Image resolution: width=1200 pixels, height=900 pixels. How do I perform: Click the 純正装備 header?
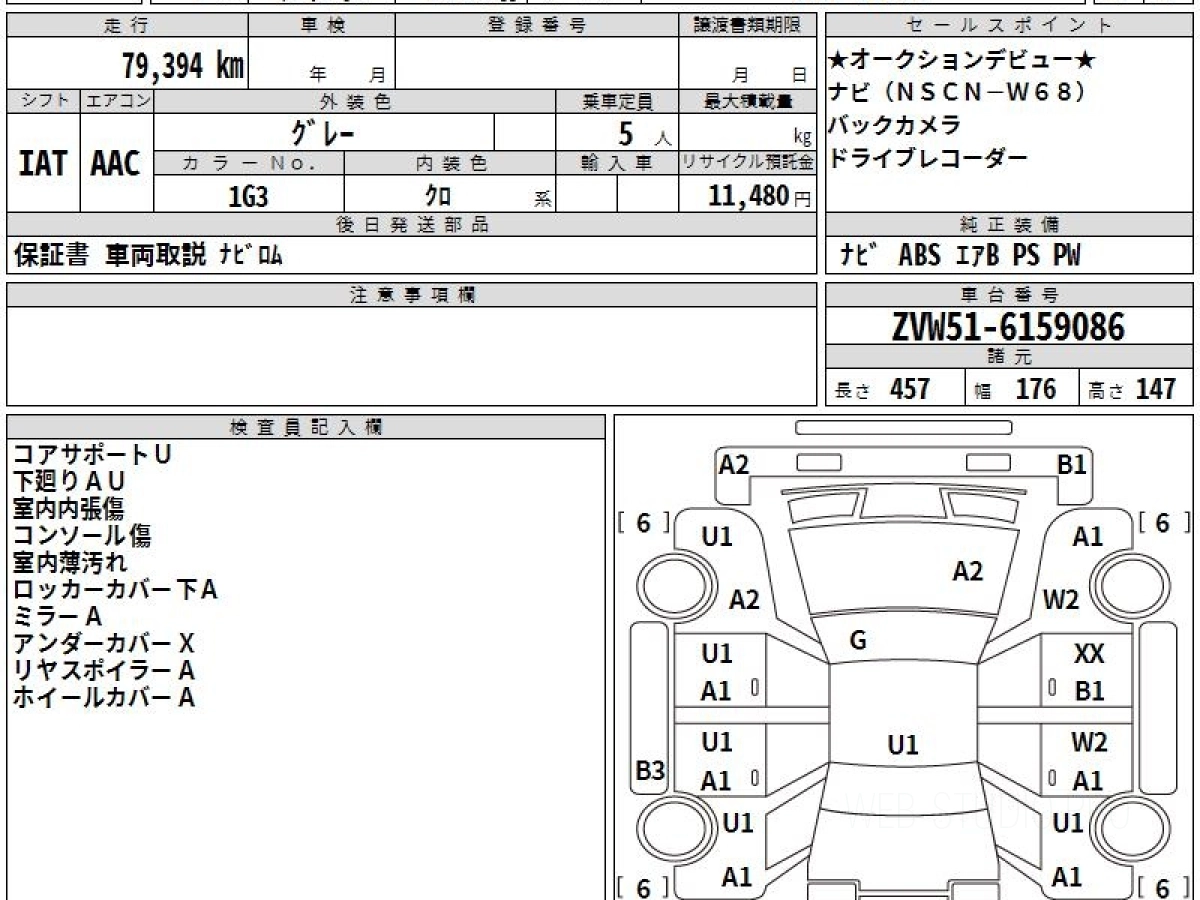1010,225
